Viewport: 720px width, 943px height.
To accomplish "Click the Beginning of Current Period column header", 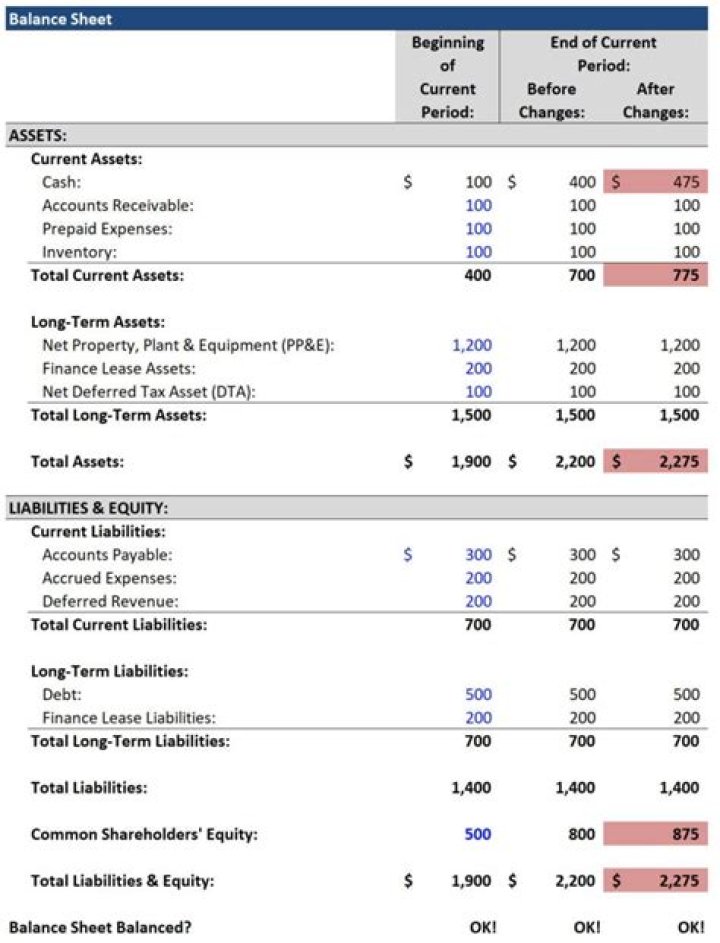I will tap(448, 77).
